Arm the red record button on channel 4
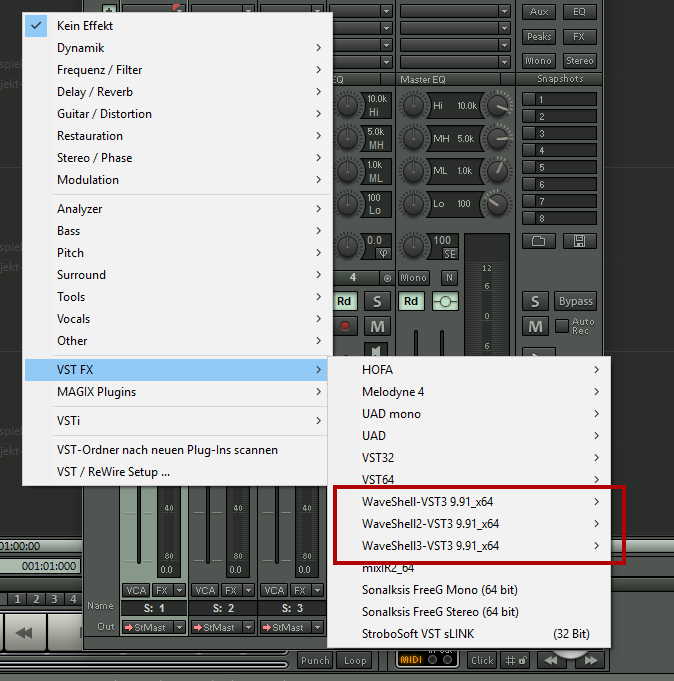Image resolution: width=674 pixels, height=681 pixels. (345, 326)
